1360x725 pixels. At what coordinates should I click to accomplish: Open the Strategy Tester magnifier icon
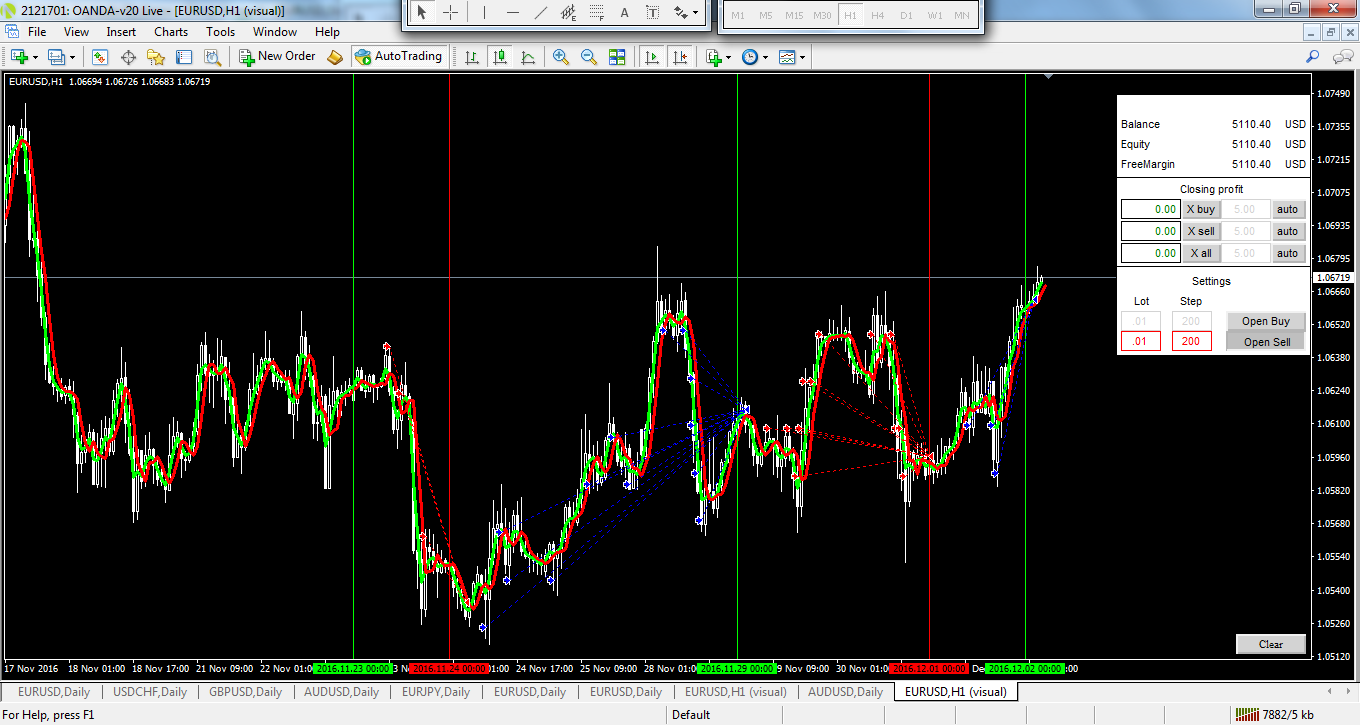211,57
